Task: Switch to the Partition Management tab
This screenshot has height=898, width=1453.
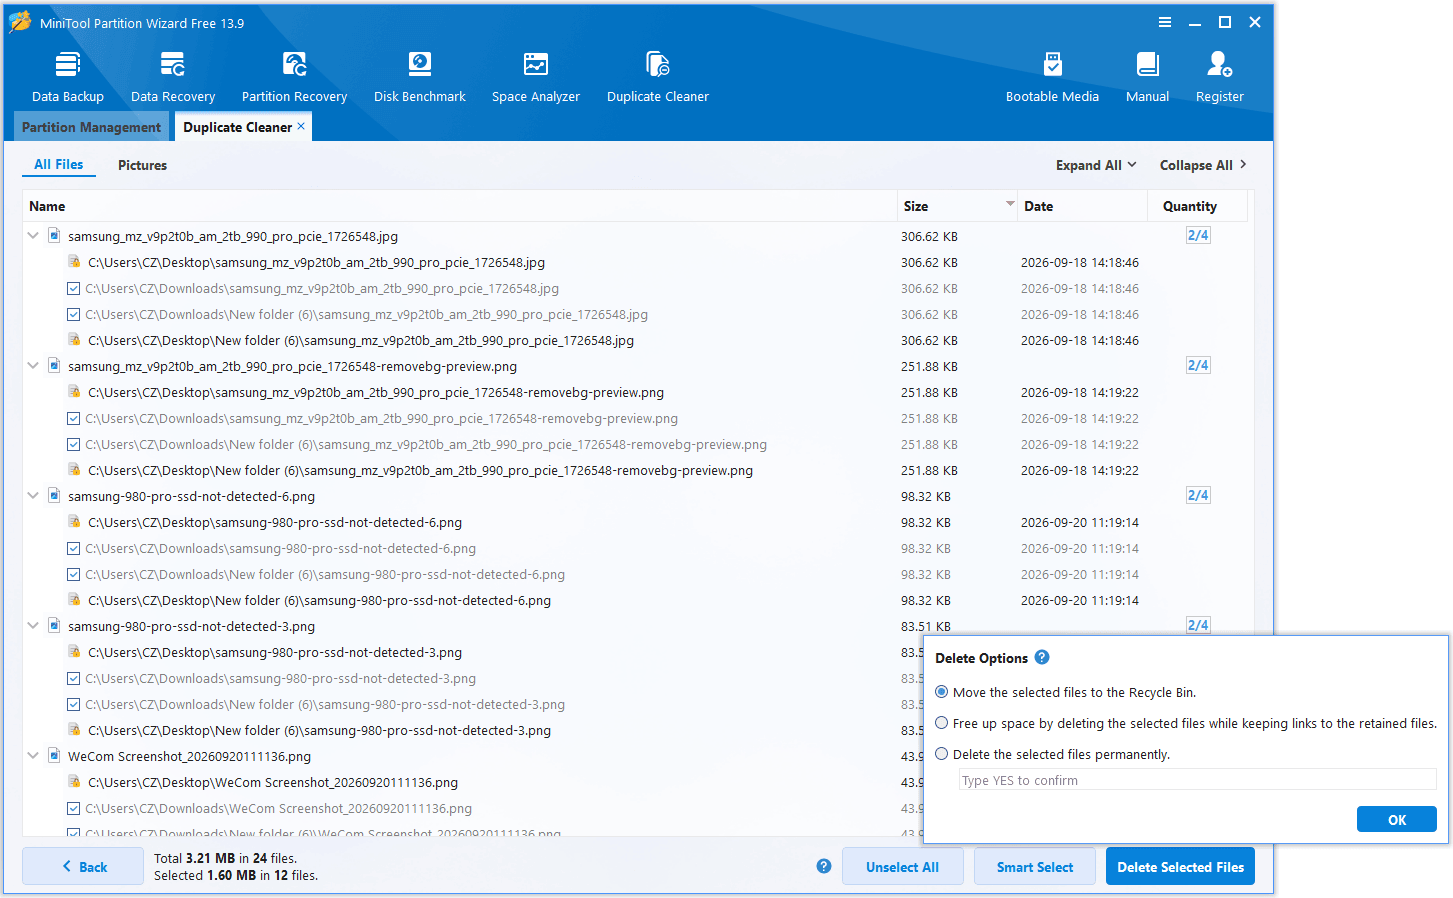Action: click(x=91, y=127)
